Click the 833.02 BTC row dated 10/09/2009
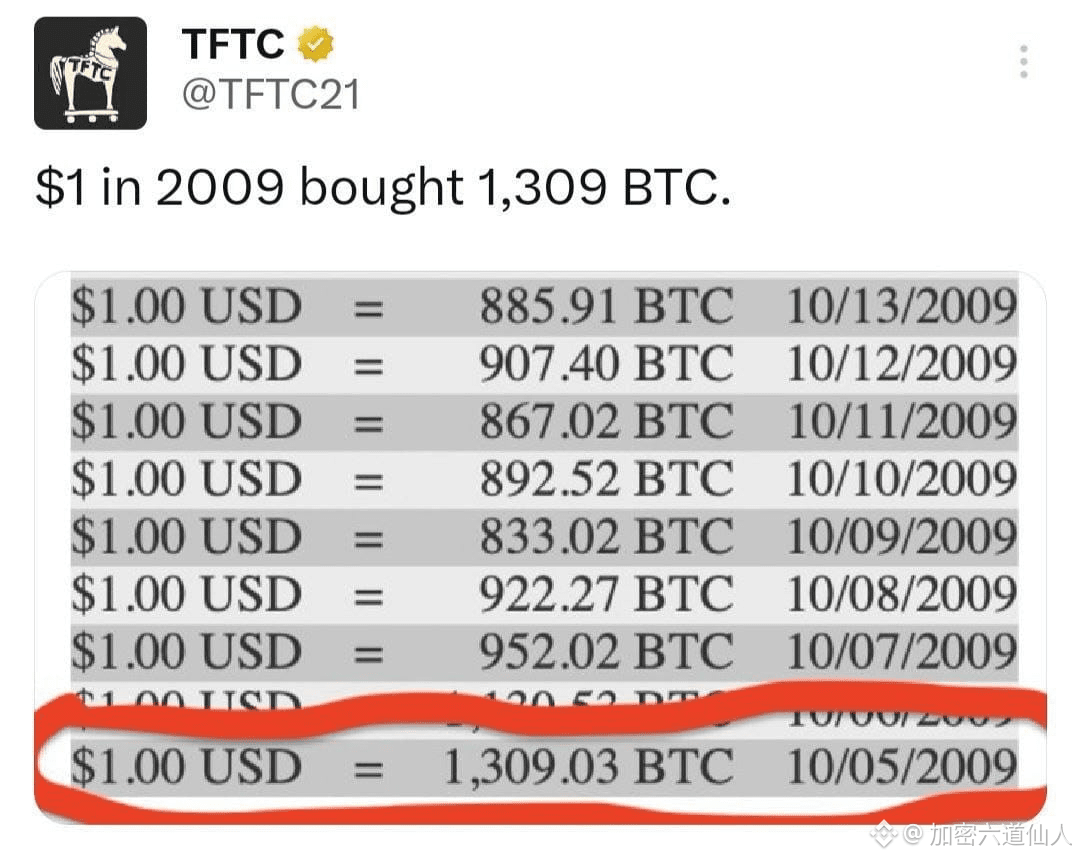This screenshot has height=860, width=1080. (x=540, y=535)
